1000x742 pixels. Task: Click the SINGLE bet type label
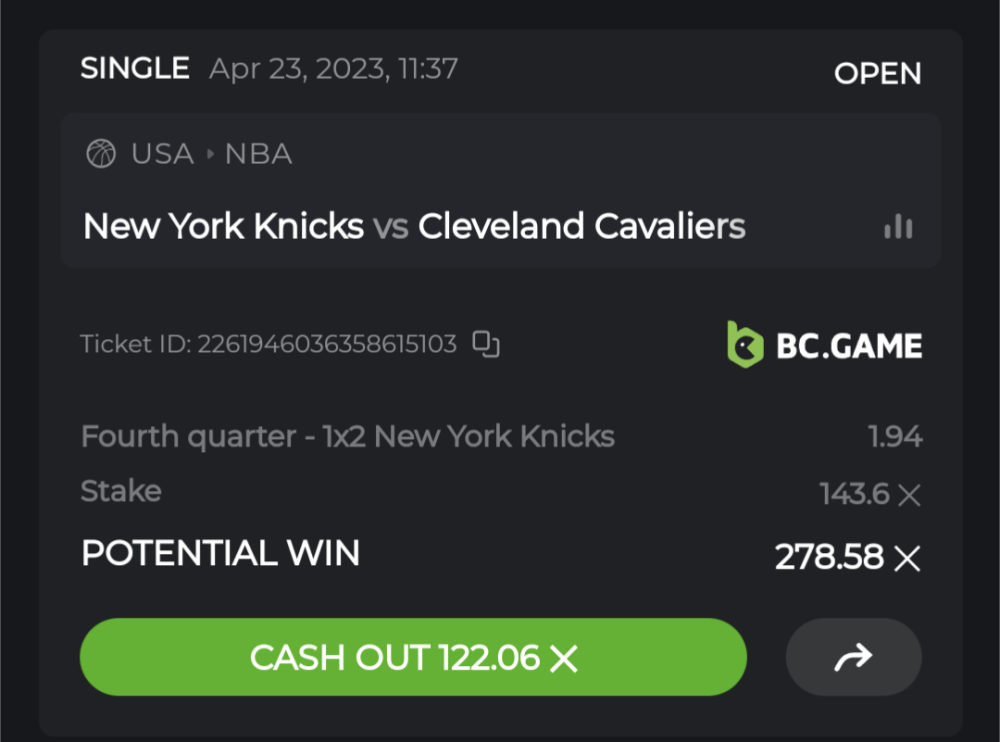click(x=135, y=68)
